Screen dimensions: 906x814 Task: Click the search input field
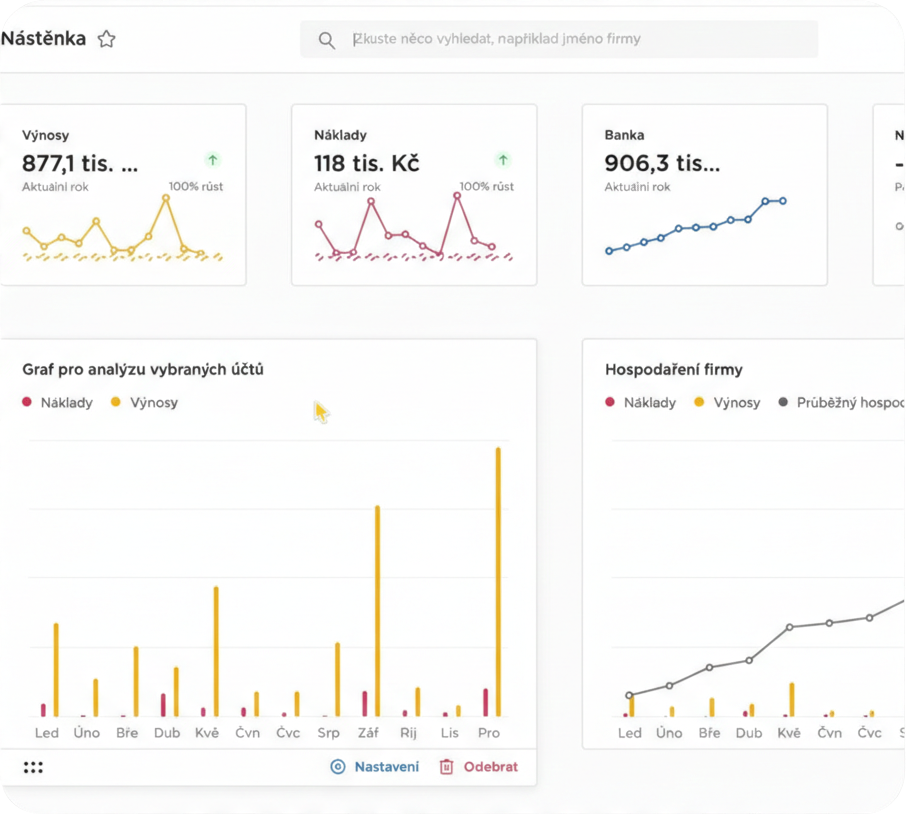point(580,40)
